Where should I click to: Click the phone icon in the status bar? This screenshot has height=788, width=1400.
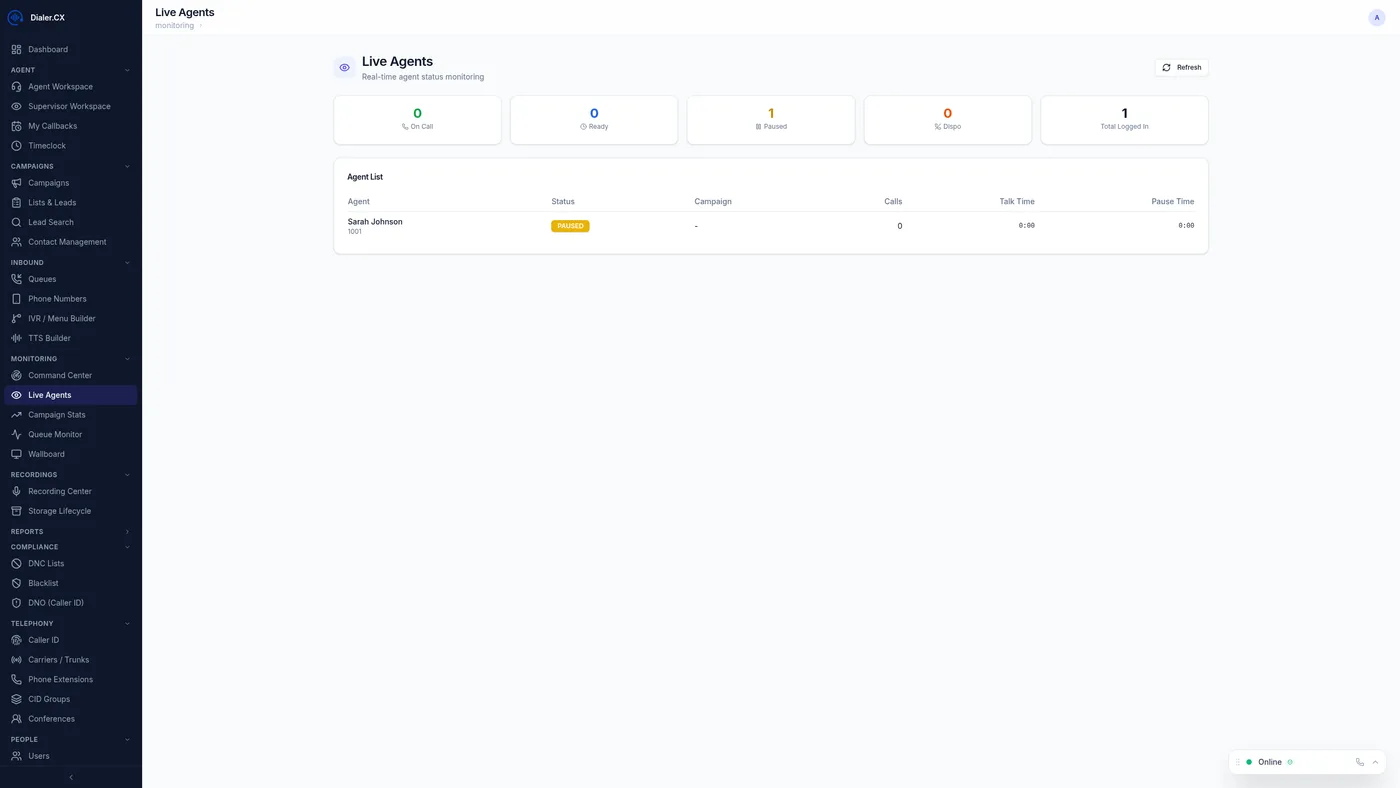(x=1358, y=761)
